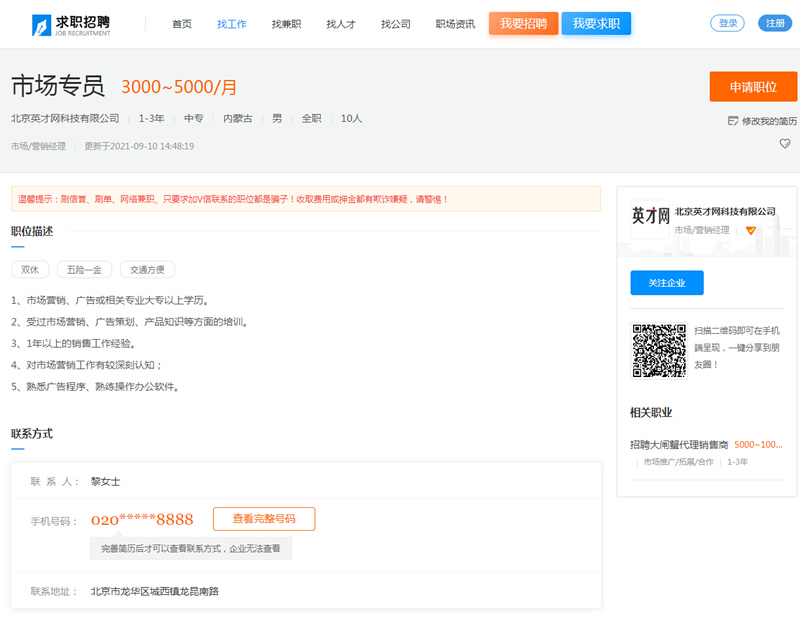Click the 英才网 company logo

650,216
